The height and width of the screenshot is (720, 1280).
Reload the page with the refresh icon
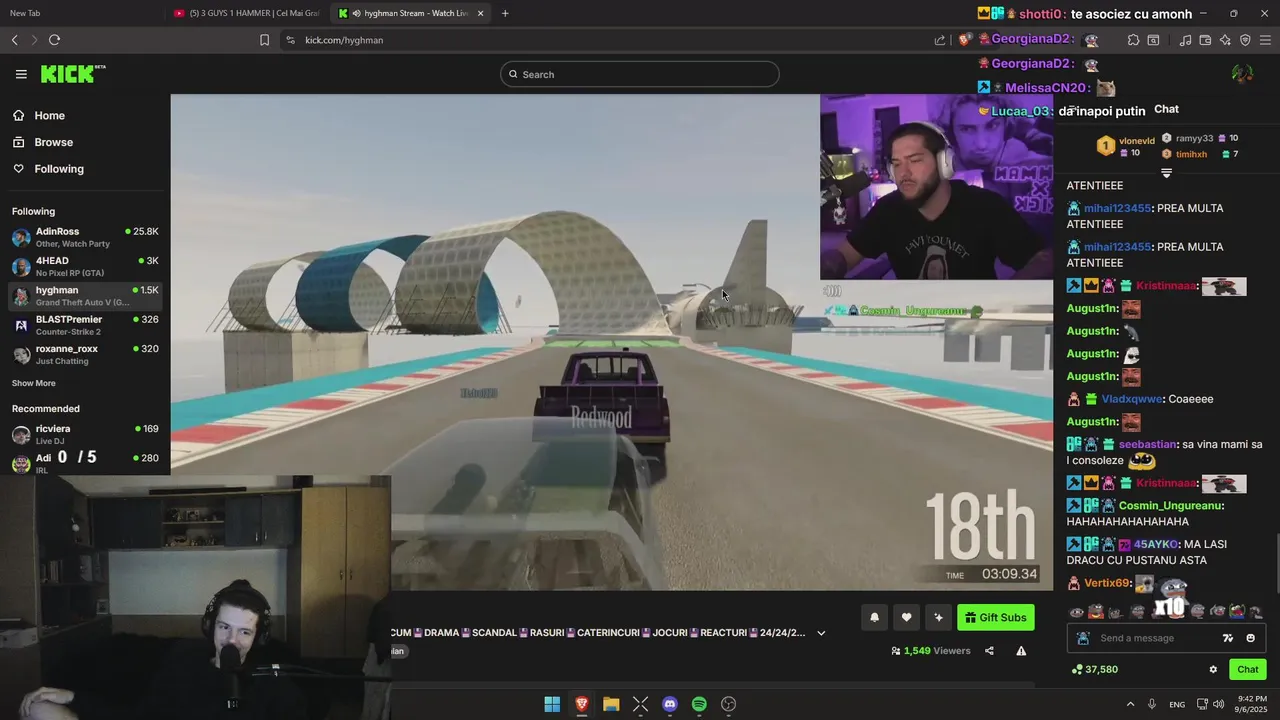54,40
